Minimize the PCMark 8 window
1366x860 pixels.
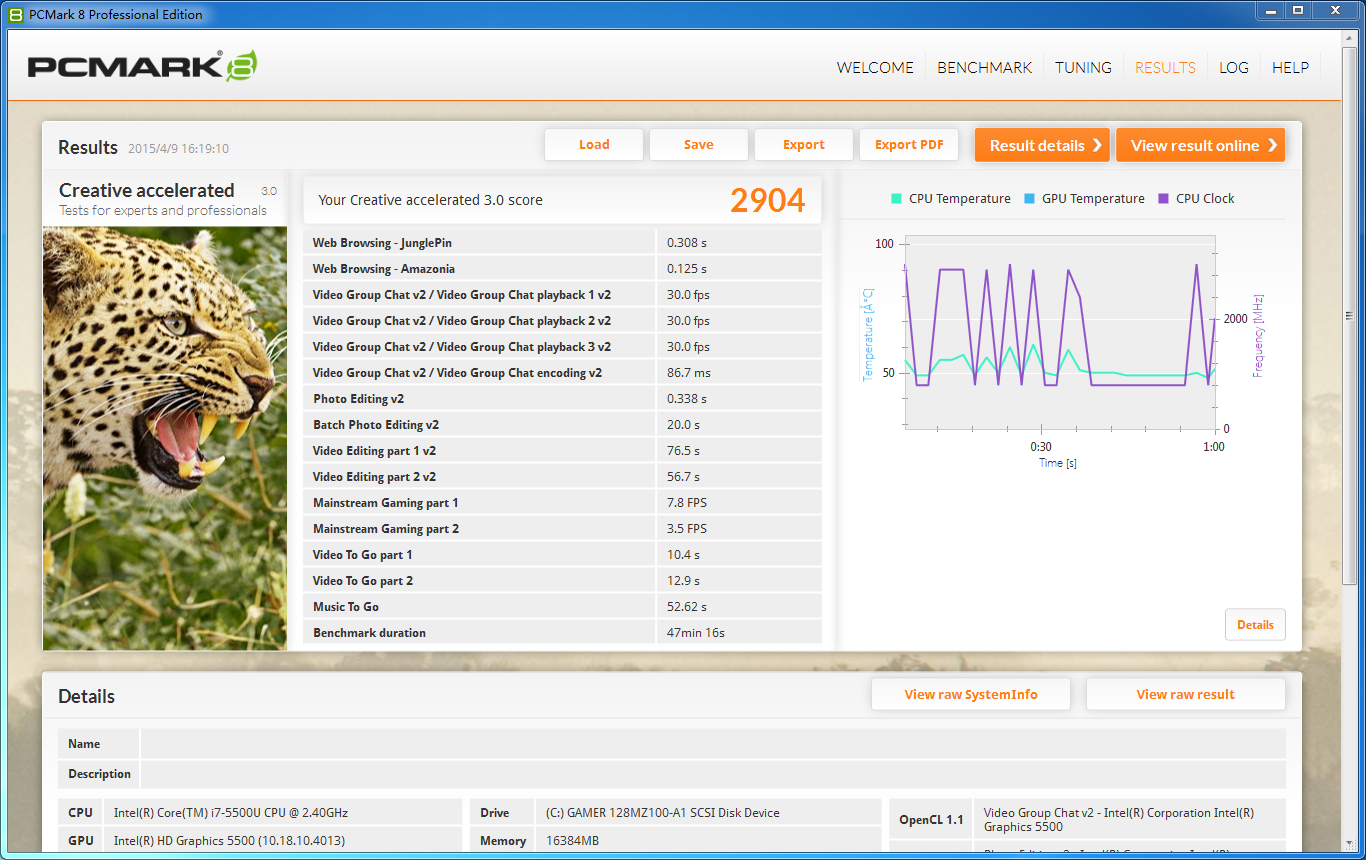click(x=1270, y=10)
